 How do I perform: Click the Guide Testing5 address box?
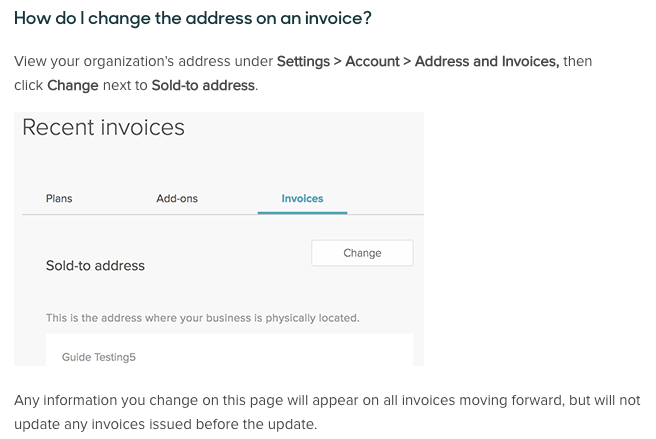230,350
